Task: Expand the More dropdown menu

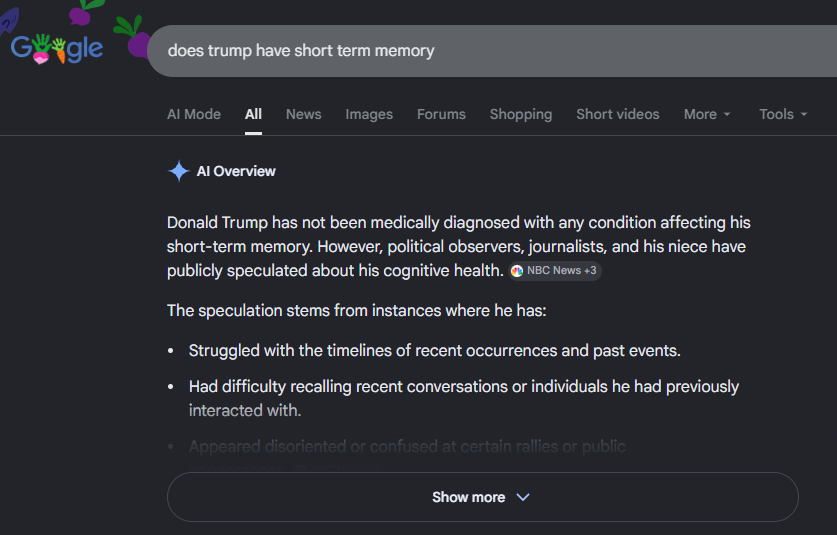Action: (707, 114)
